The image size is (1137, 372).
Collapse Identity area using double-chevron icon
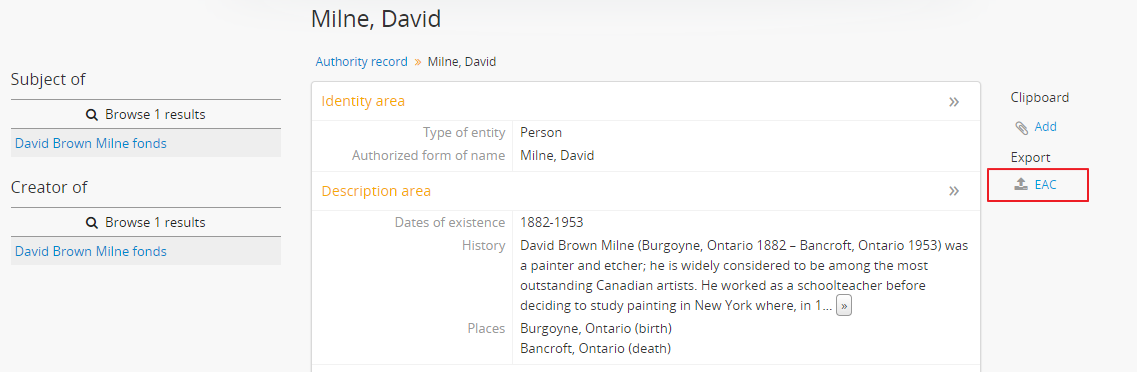pos(954,102)
